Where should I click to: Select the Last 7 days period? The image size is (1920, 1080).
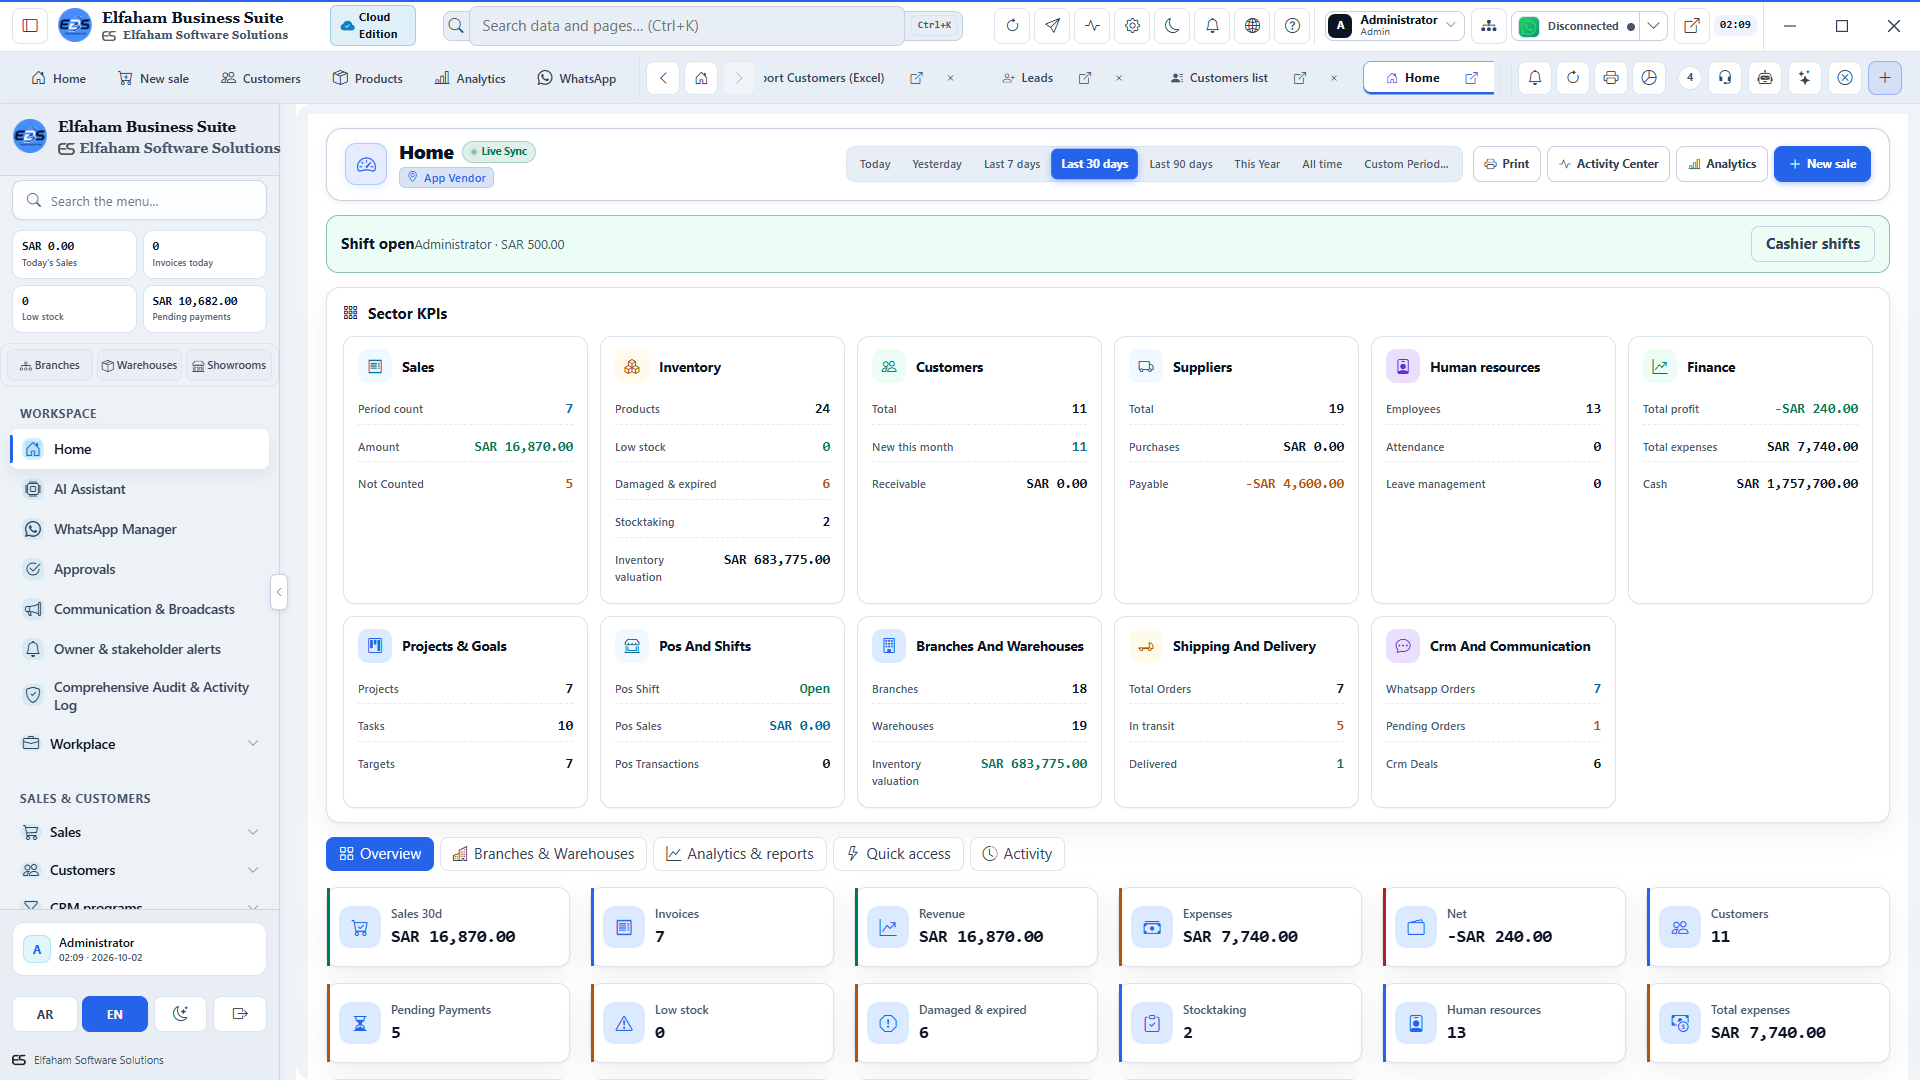point(1012,164)
